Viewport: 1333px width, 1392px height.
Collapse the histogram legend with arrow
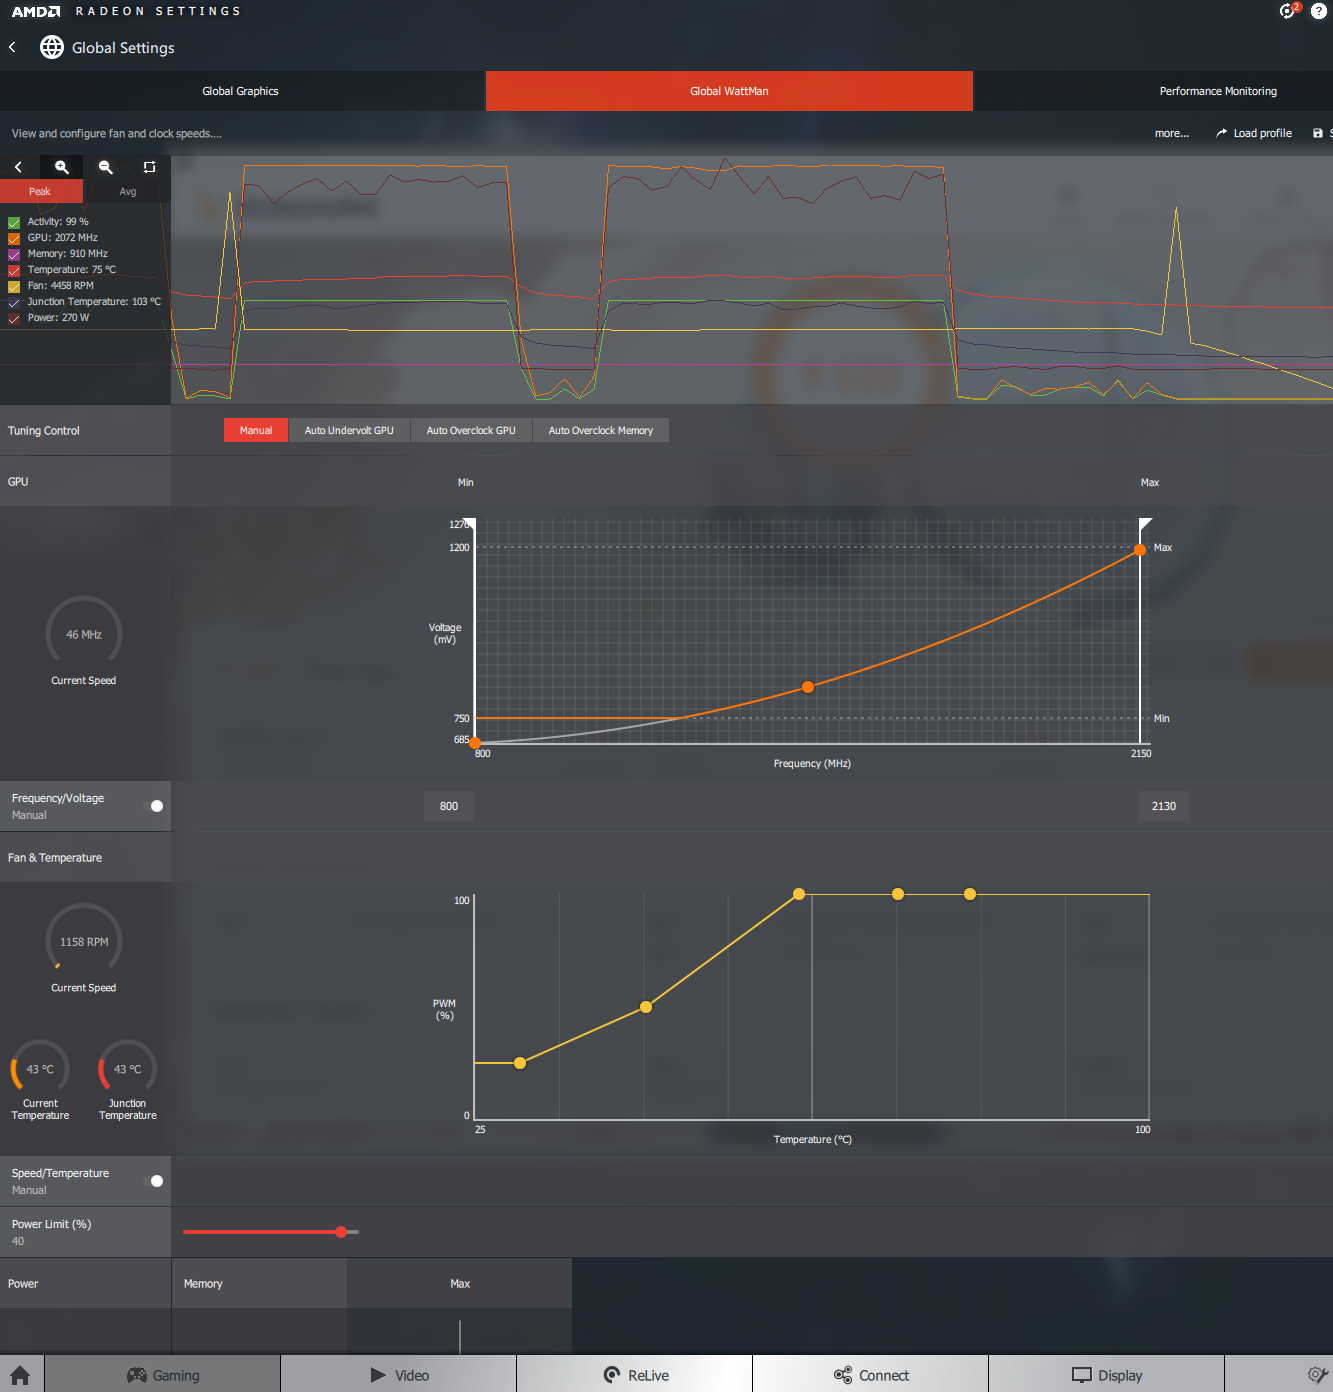(x=18, y=167)
